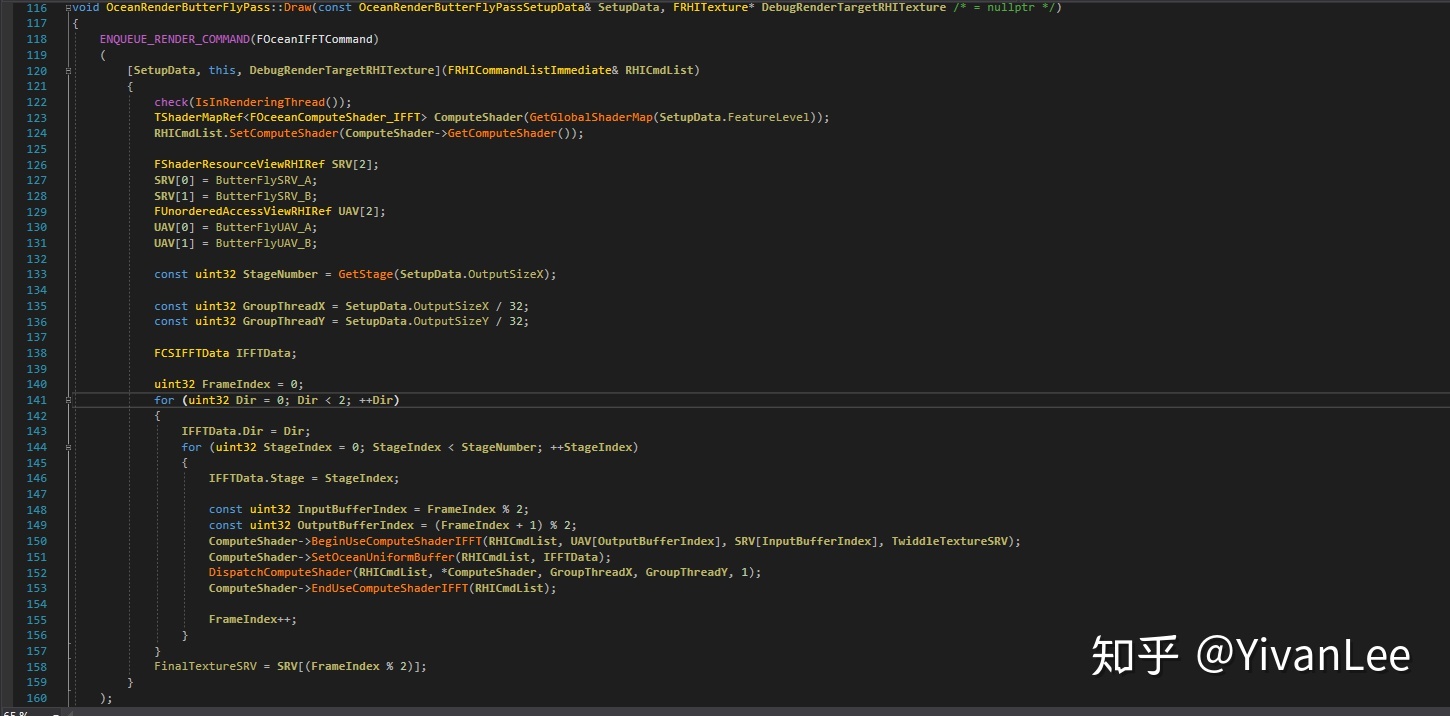The width and height of the screenshot is (1450, 716).
Task: Click InputBufferIndex declaration on line 148
Action: coord(352,509)
